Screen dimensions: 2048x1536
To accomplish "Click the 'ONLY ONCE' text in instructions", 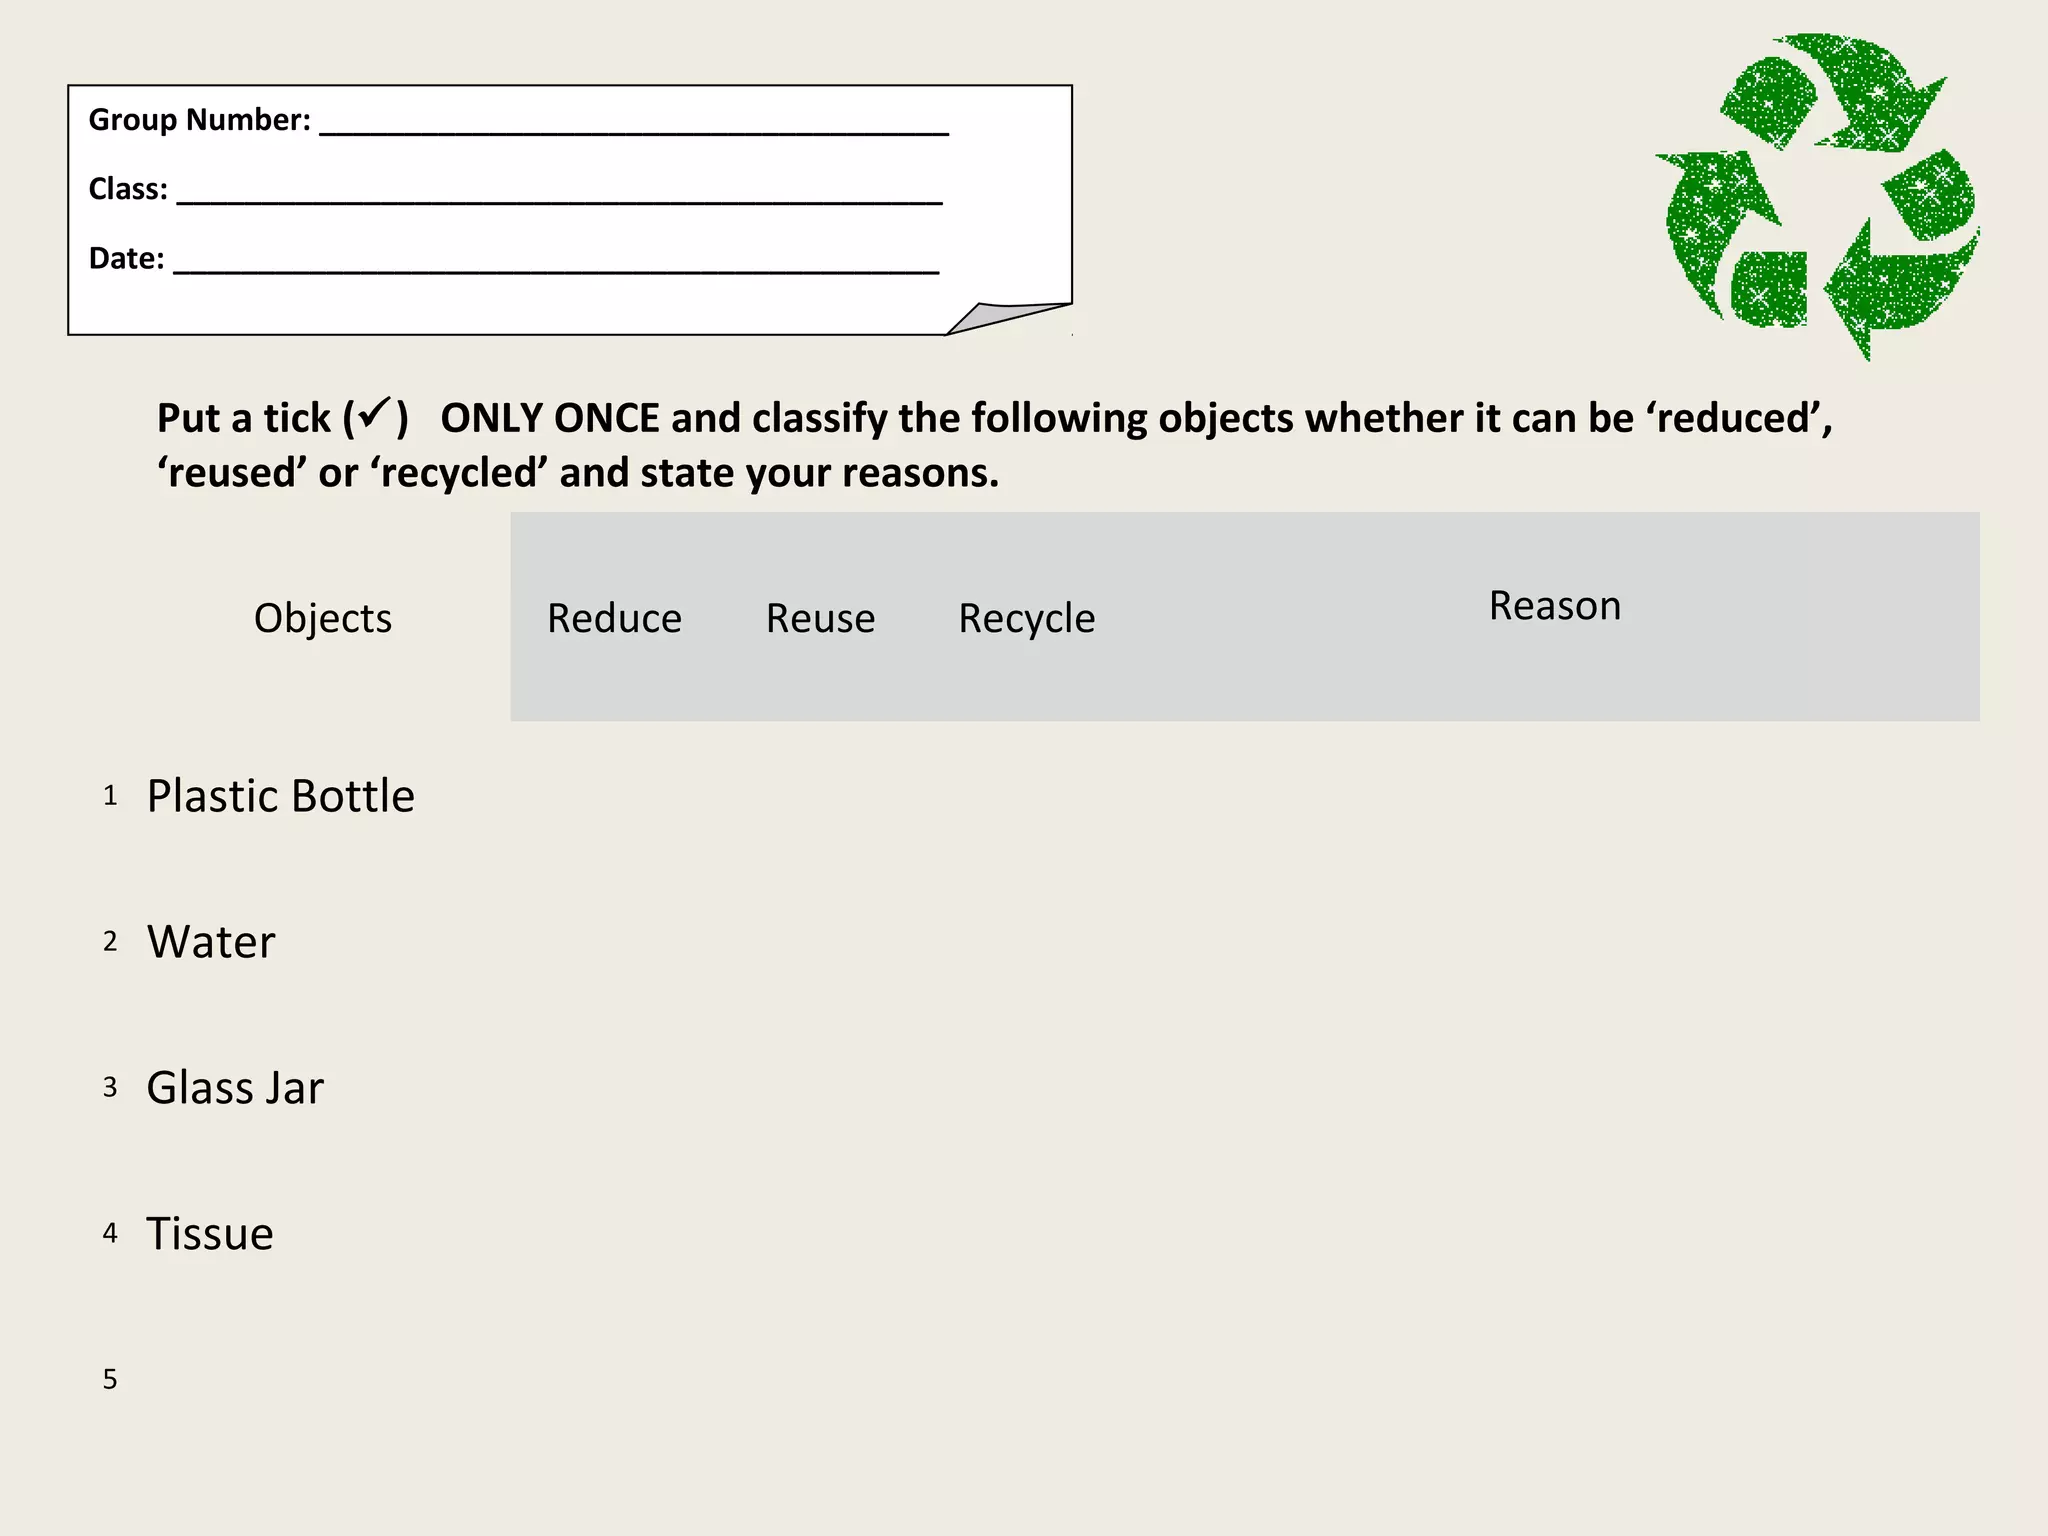I will [550, 418].
